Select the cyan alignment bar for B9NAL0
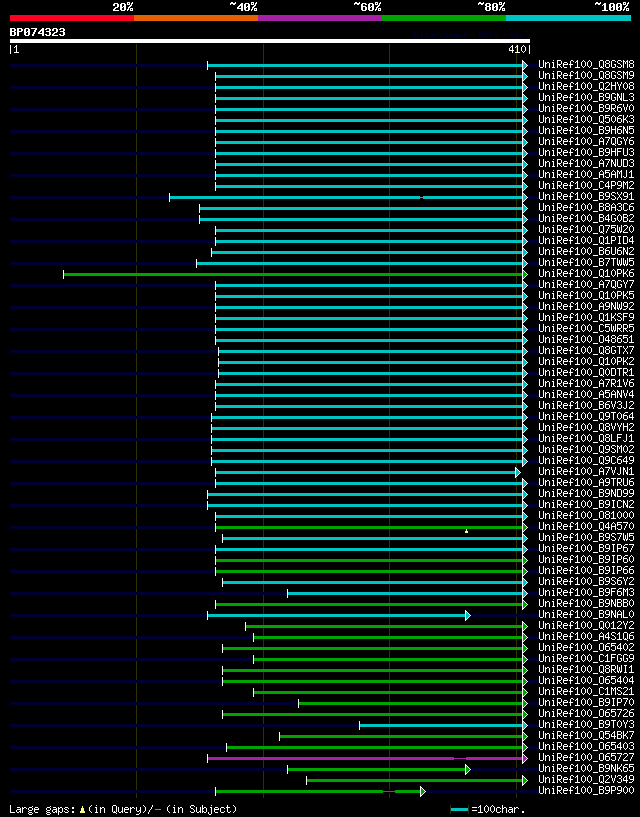 (x=337, y=615)
